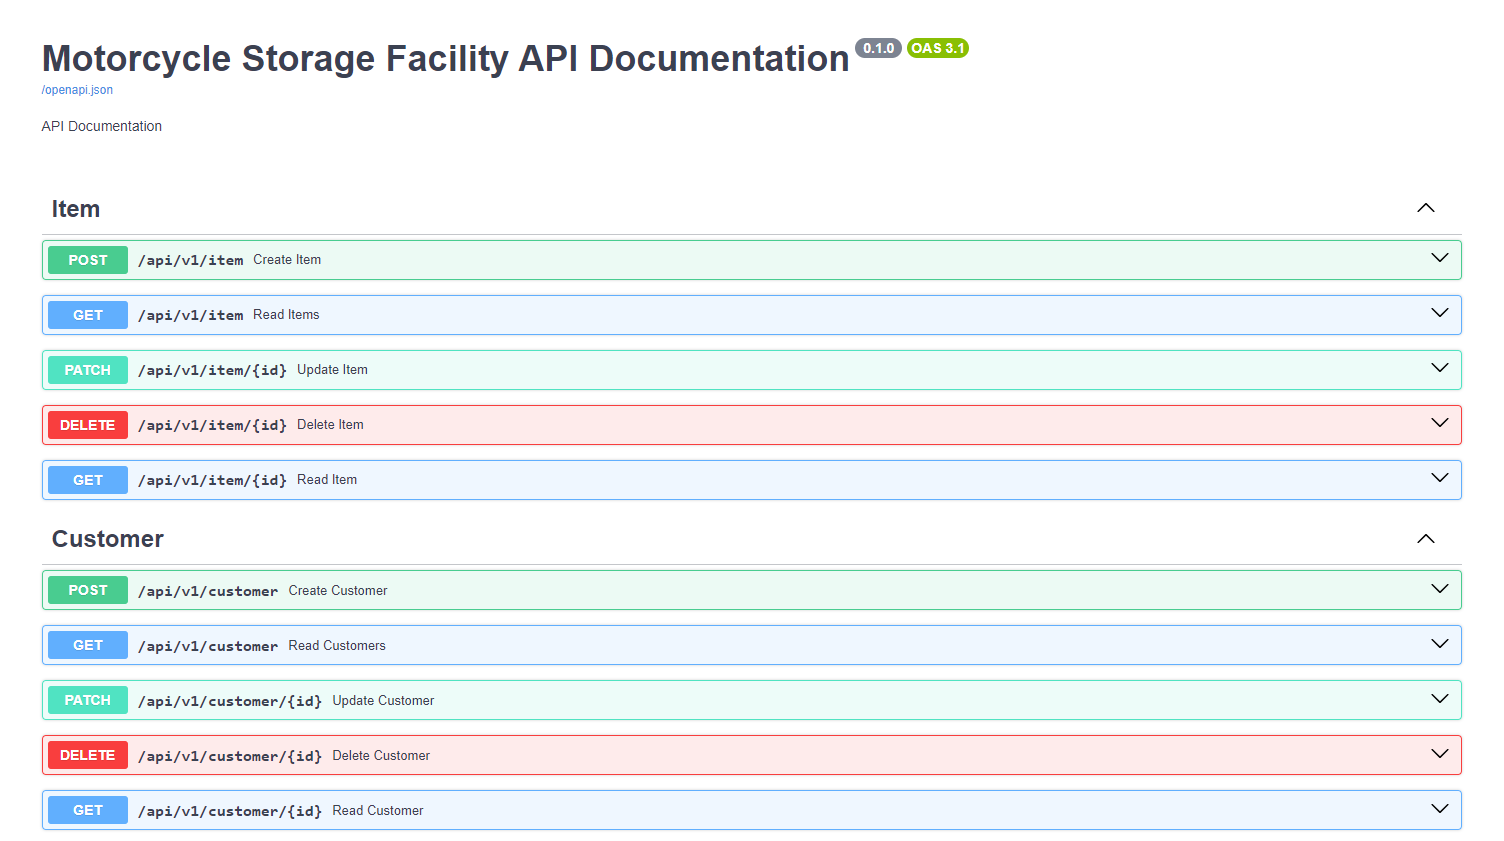Image resolution: width=1504 pixels, height=841 pixels.
Task: Click the path /api/v1/item beside Create Item
Action: [191, 260]
